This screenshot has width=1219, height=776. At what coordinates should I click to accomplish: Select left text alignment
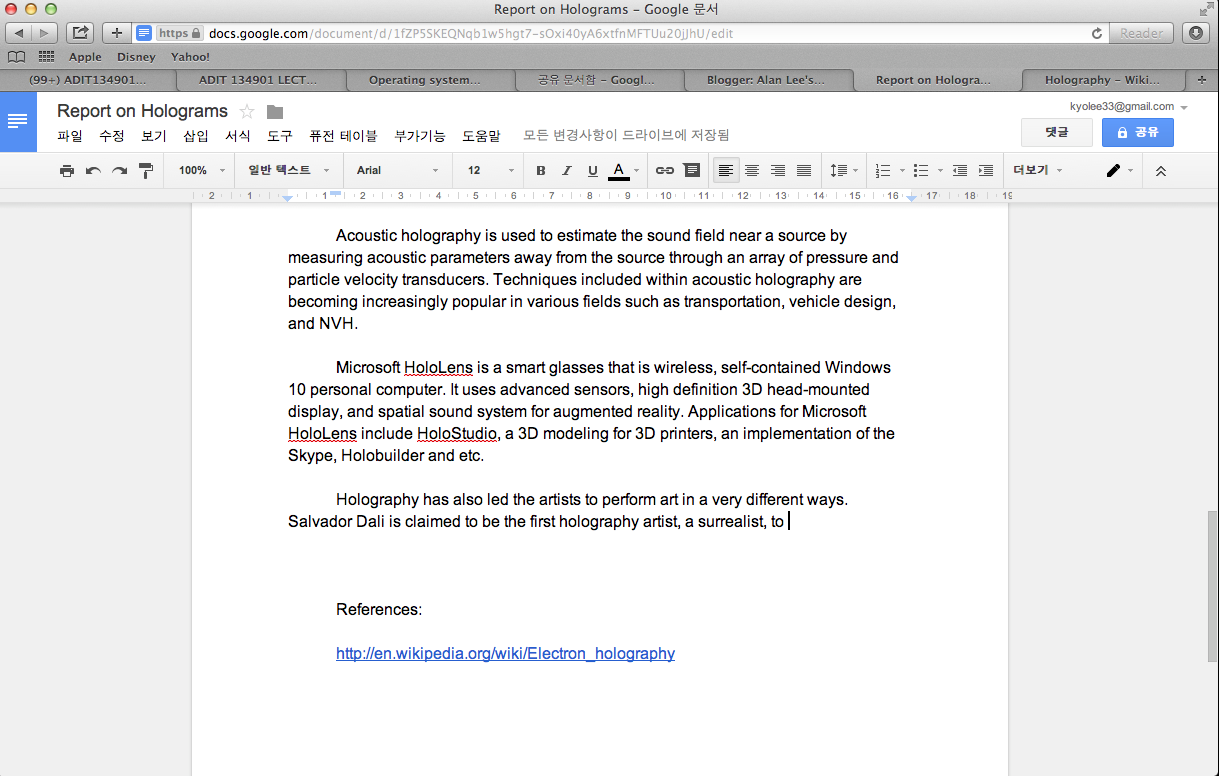726,171
